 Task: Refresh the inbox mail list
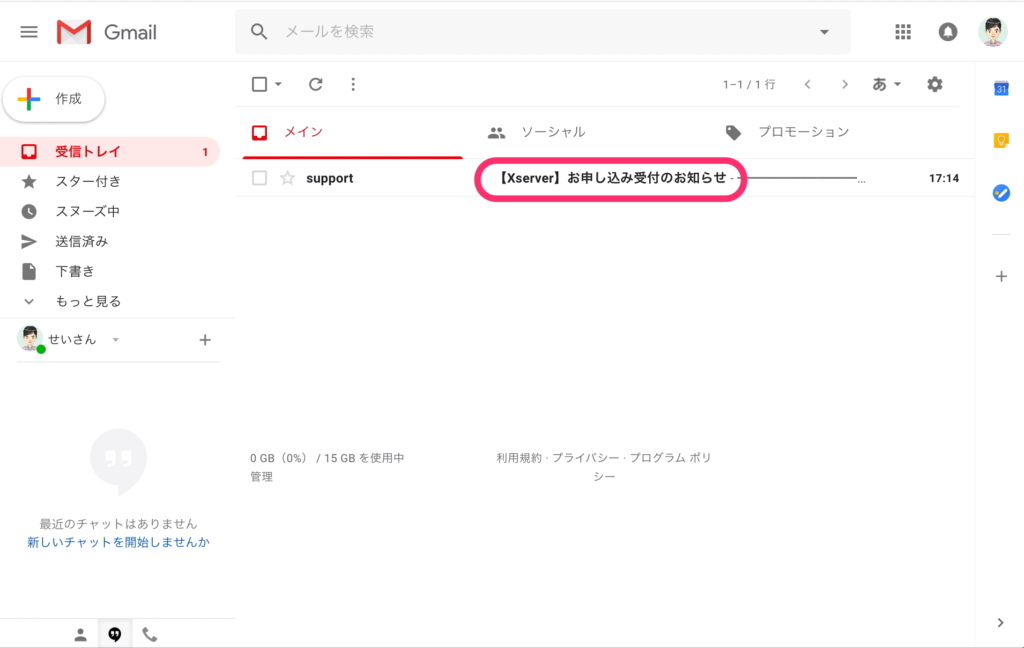(315, 84)
